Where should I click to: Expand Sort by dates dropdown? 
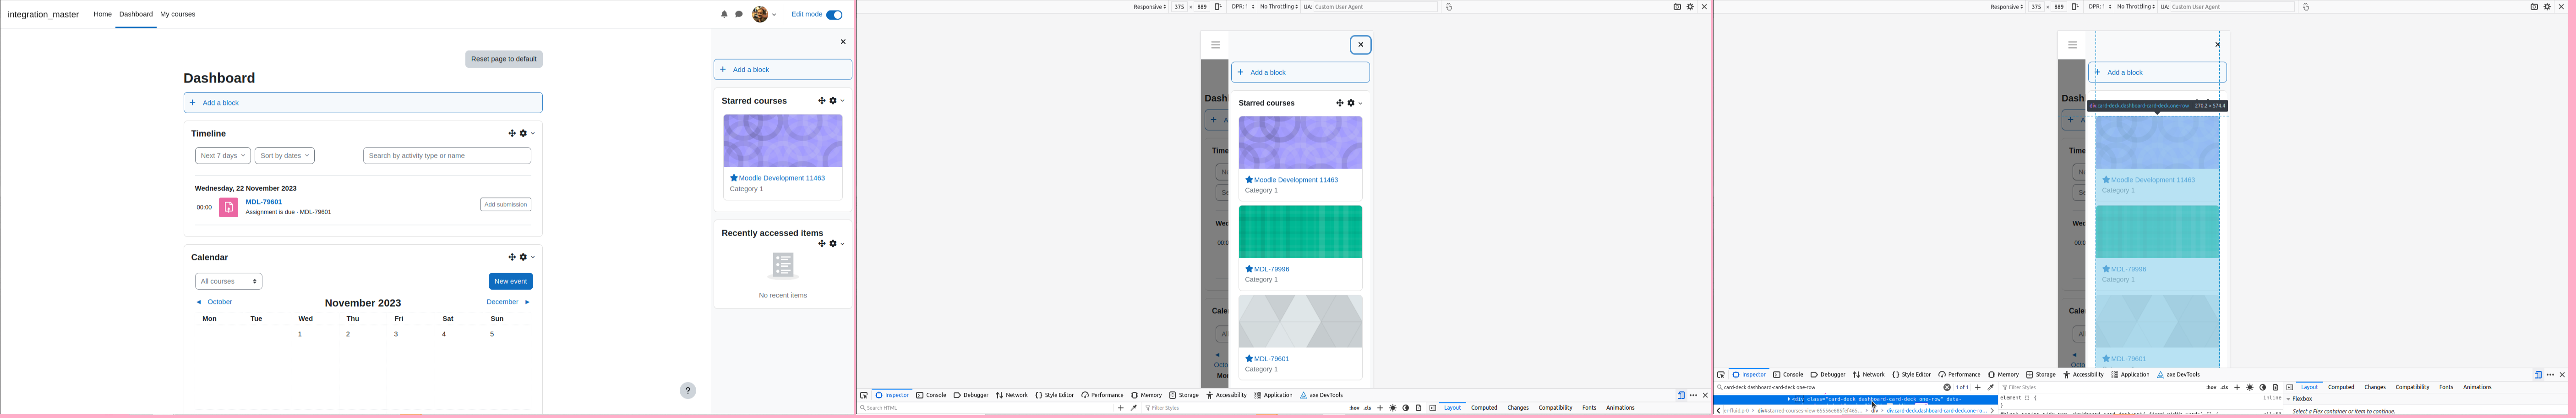point(285,156)
